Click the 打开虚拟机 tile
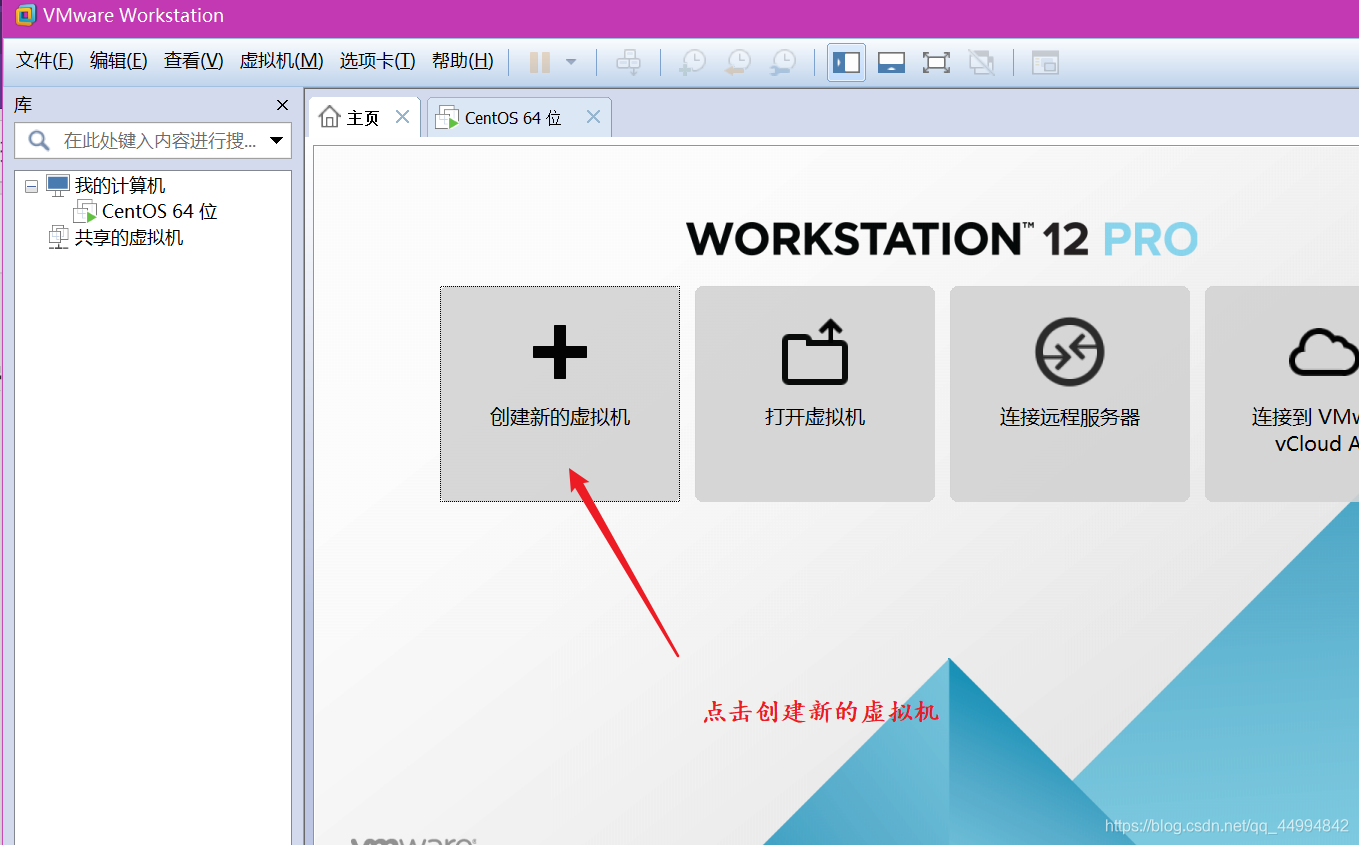The width and height of the screenshot is (1359, 845). (815, 394)
